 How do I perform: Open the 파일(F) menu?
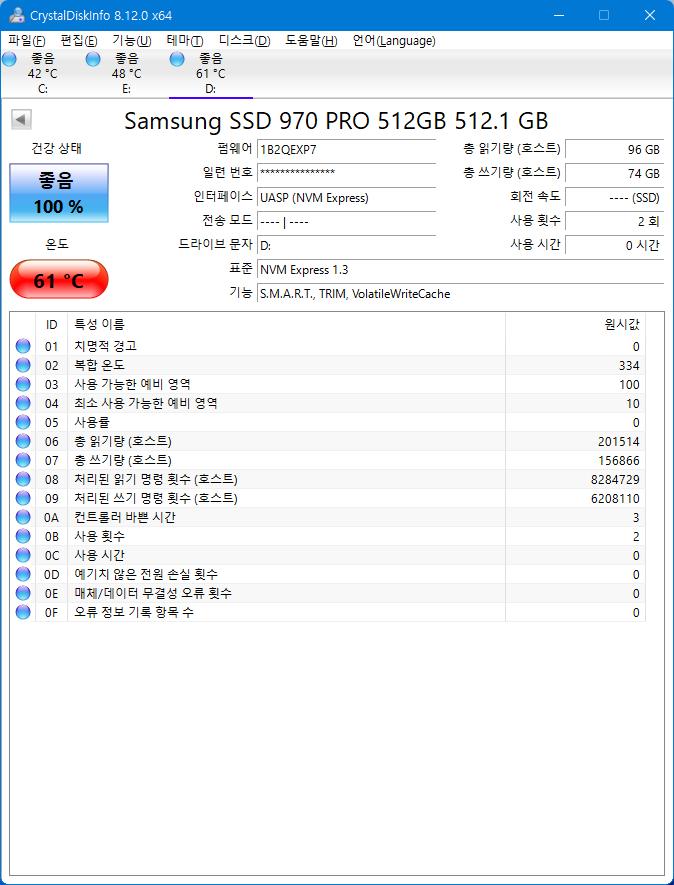[x=27, y=41]
